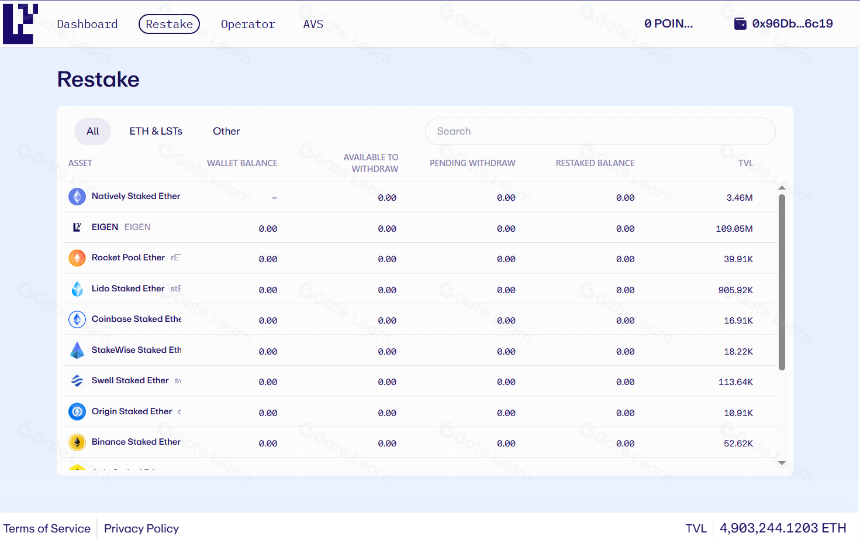Screen dimensions: 860x543
Task: Select the Natively Staked Ether icon
Action: (77, 196)
